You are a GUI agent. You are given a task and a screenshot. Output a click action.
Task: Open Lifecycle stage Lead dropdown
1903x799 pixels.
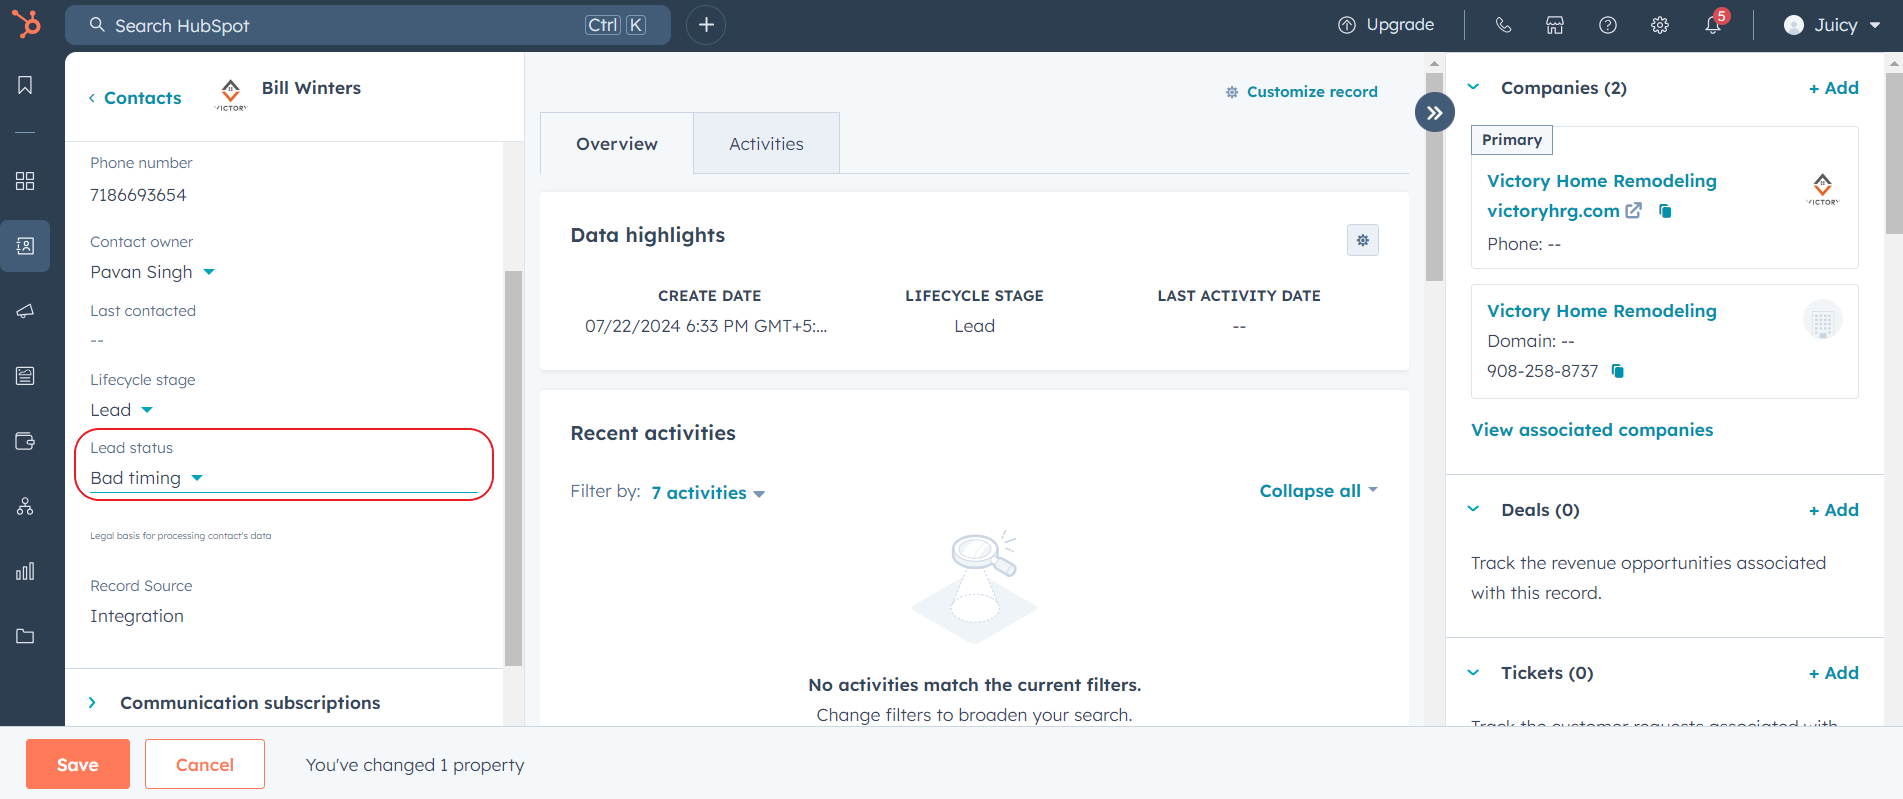[122, 410]
